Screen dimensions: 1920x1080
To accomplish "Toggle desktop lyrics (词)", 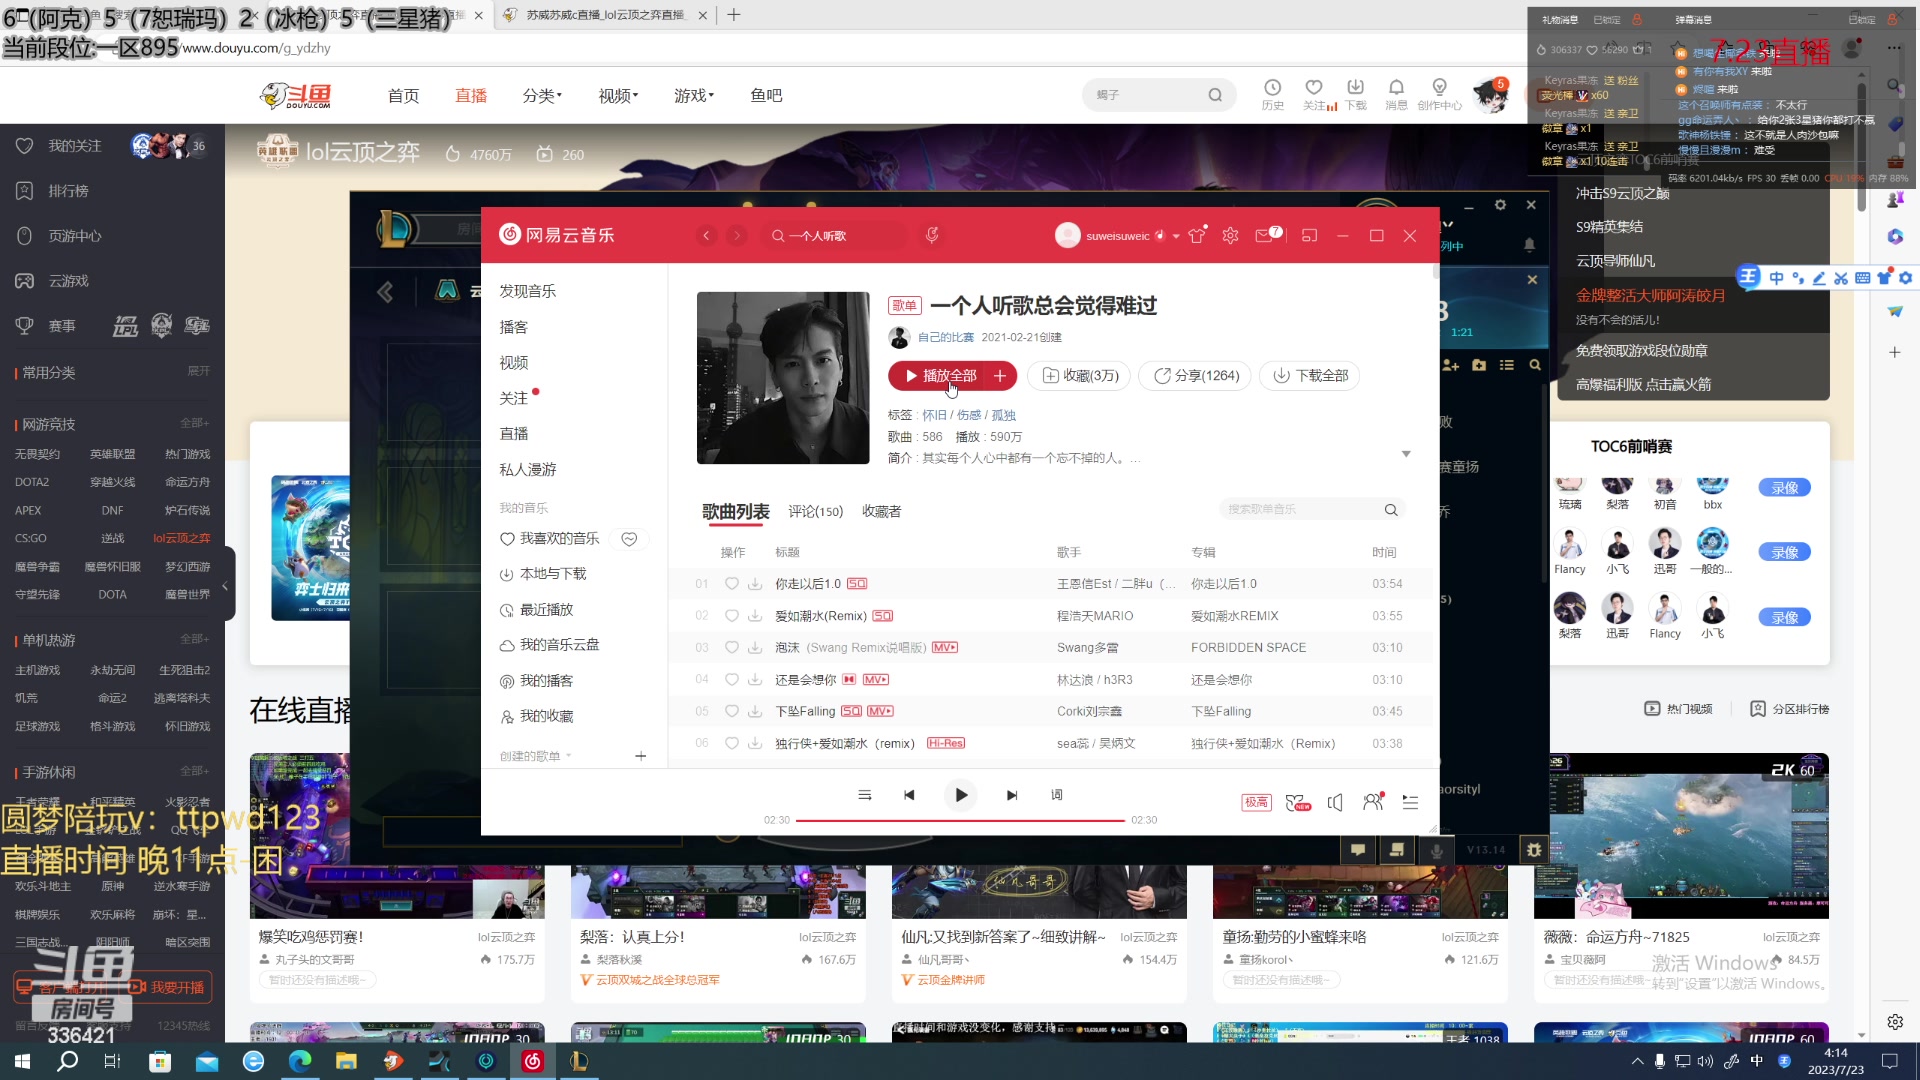I will 1057,795.
